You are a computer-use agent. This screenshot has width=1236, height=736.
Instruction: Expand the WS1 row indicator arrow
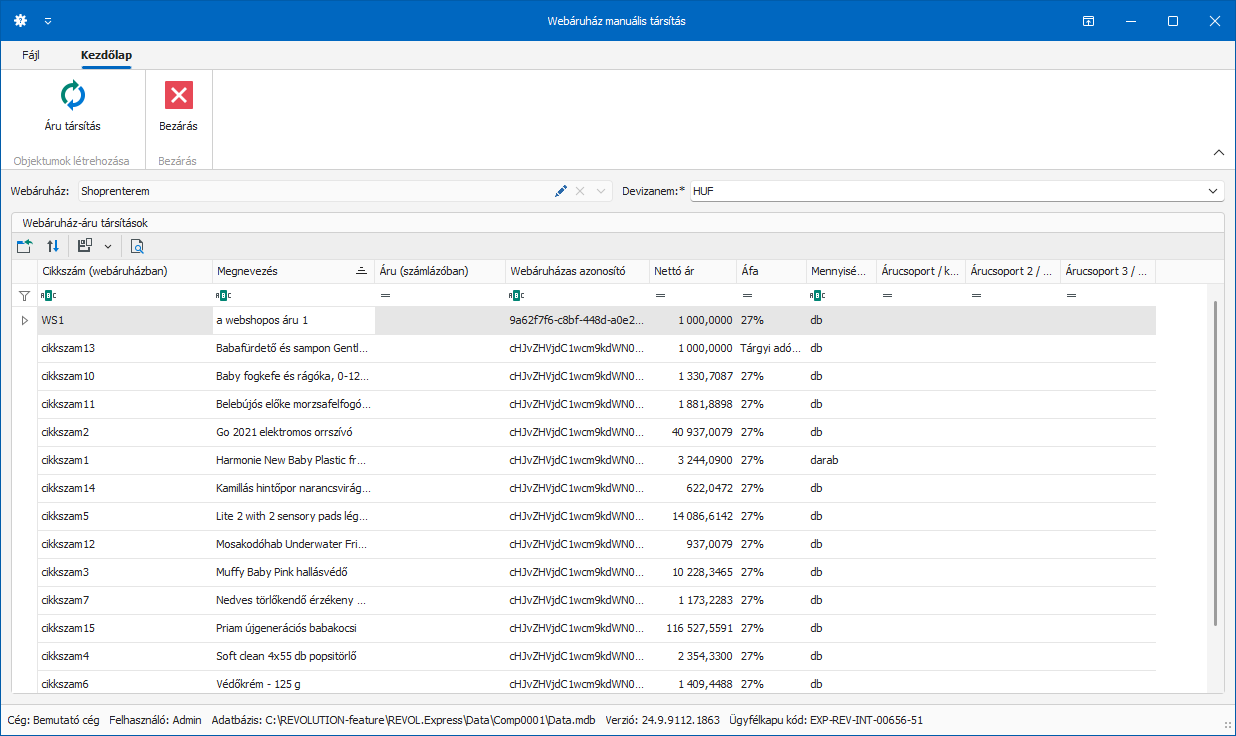coord(25,321)
